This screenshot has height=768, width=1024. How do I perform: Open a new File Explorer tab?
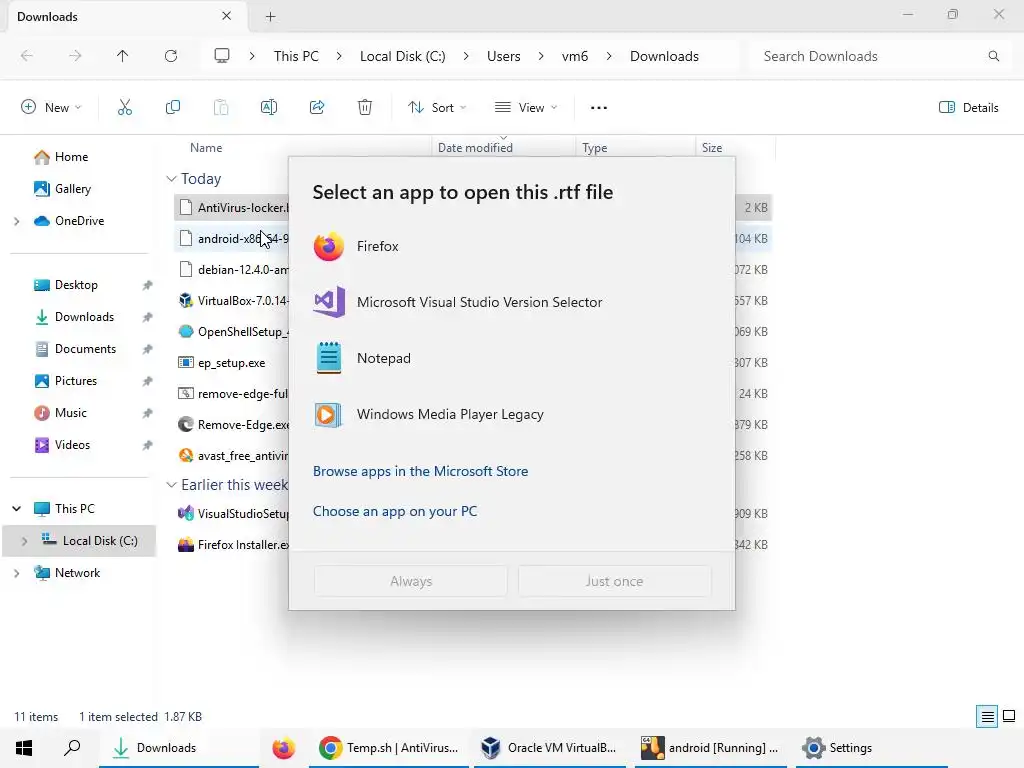pos(270,17)
